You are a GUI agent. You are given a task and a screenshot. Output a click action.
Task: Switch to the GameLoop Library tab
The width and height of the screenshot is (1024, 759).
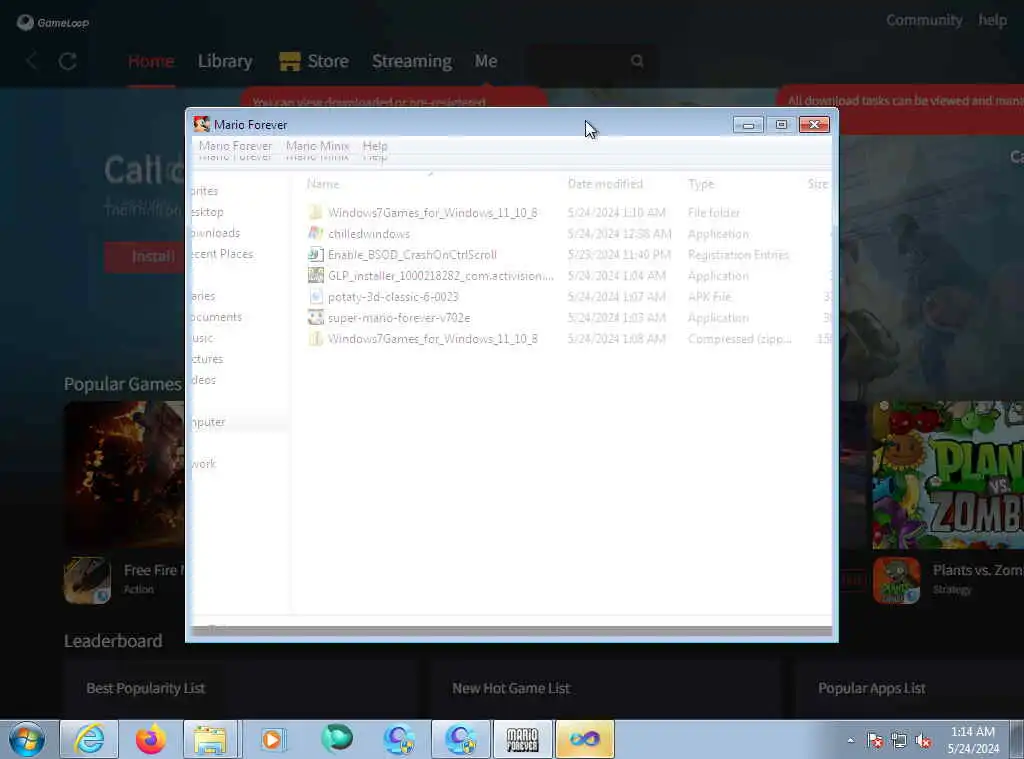(225, 61)
